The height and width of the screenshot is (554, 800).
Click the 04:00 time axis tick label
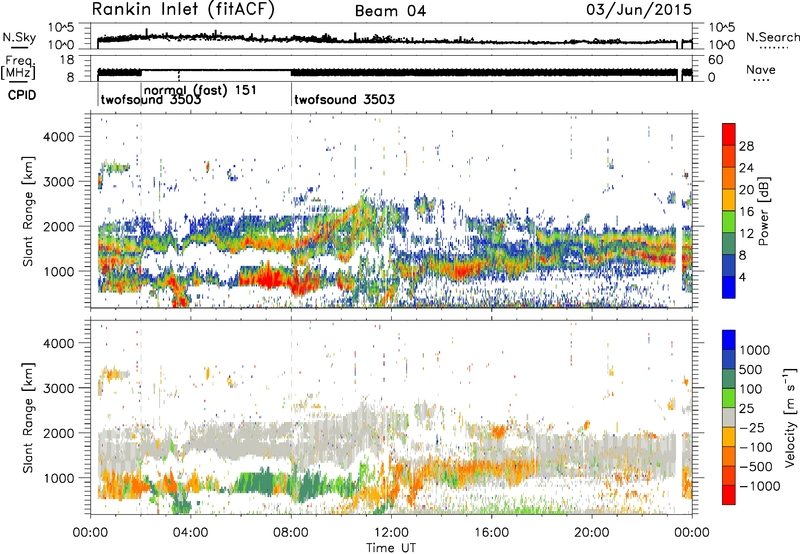pos(191,533)
